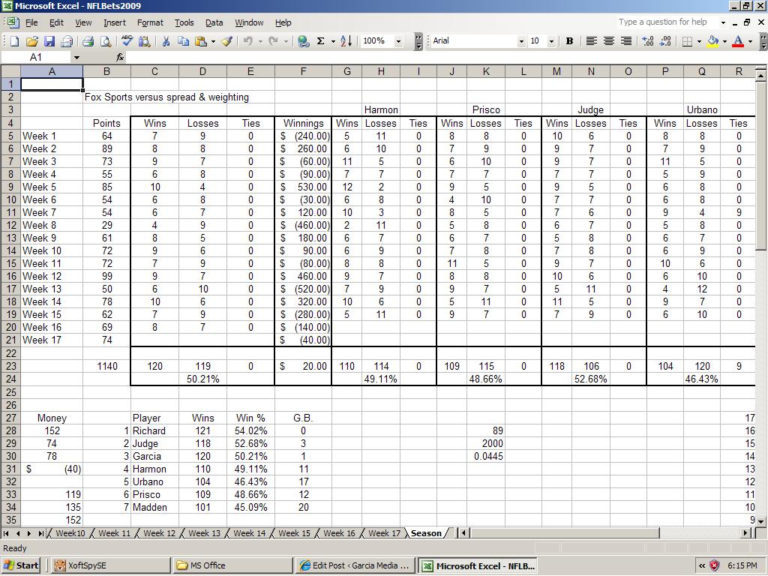Run Spelling check (ABC icon)

coord(127,42)
